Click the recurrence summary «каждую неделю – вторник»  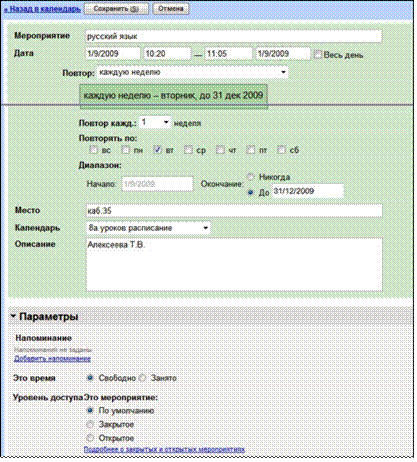pos(173,96)
